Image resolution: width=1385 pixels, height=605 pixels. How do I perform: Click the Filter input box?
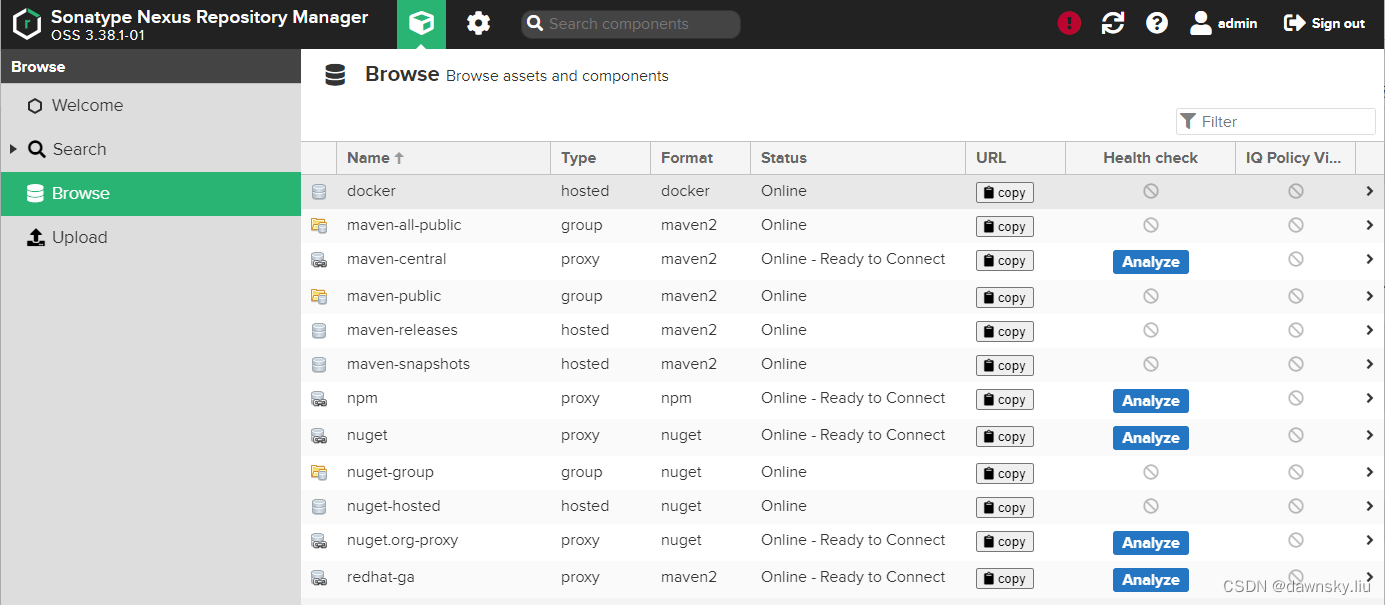tap(1276, 121)
